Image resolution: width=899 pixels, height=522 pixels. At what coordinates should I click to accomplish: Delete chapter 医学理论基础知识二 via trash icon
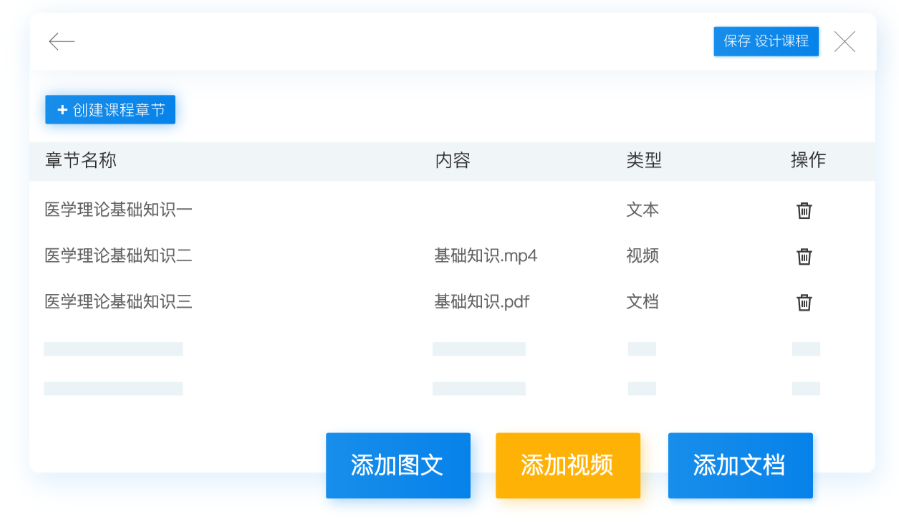pos(804,256)
